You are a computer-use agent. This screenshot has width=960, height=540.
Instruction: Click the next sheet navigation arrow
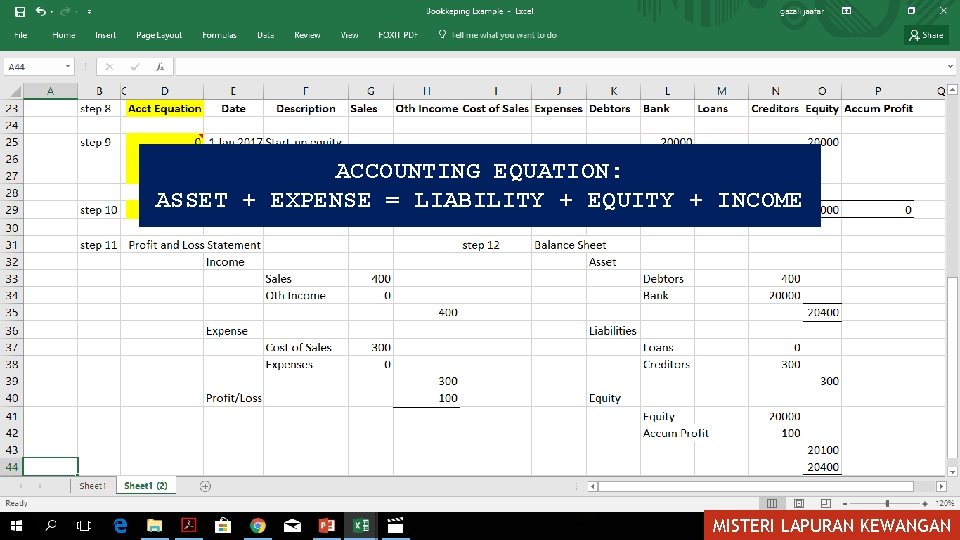coord(40,486)
